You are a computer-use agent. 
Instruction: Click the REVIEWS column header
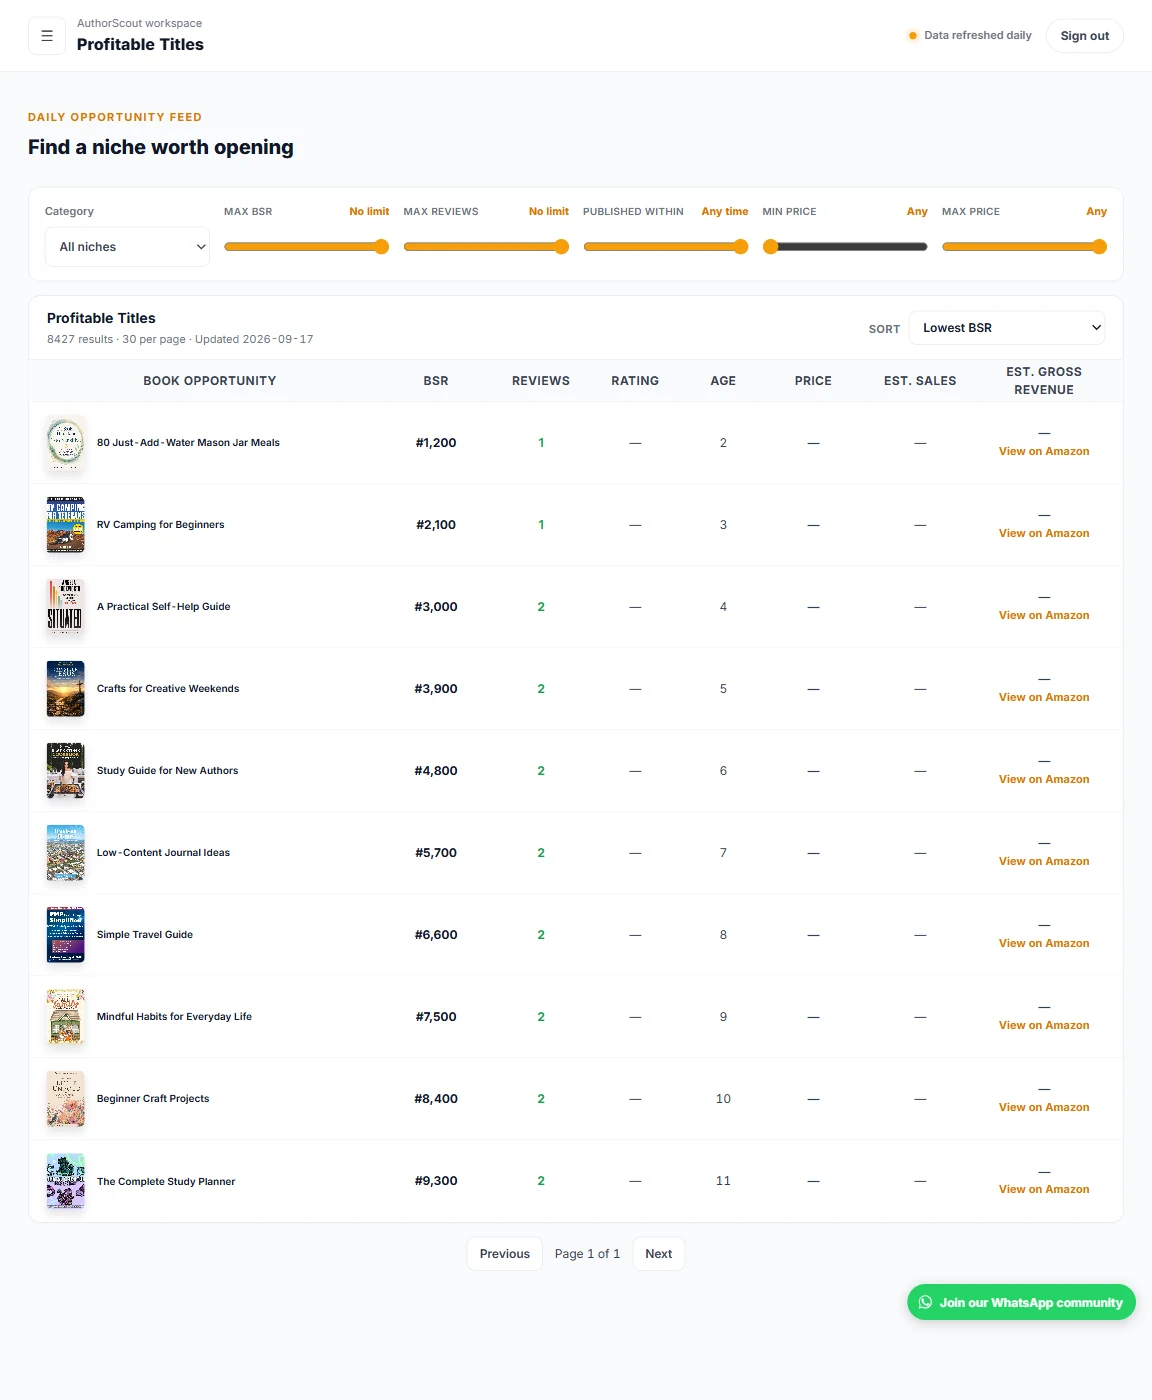coord(541,381)
